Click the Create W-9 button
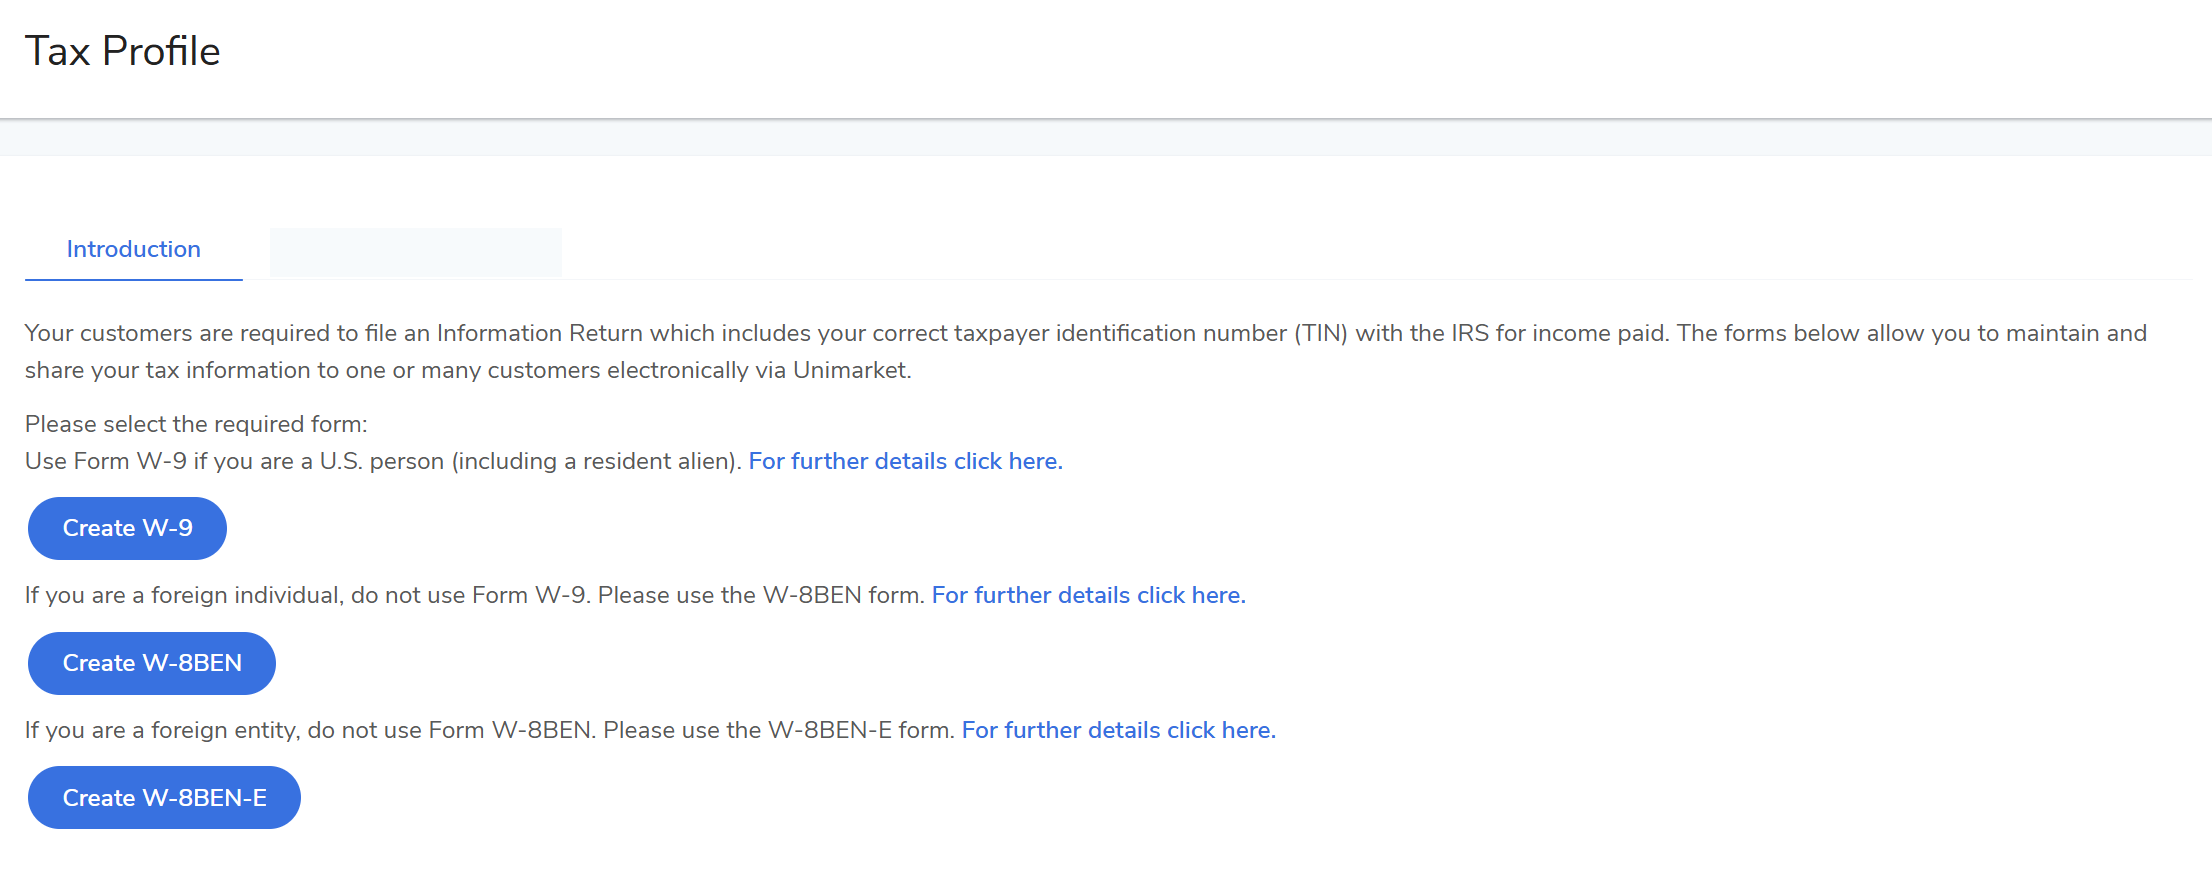 (127, 528)
